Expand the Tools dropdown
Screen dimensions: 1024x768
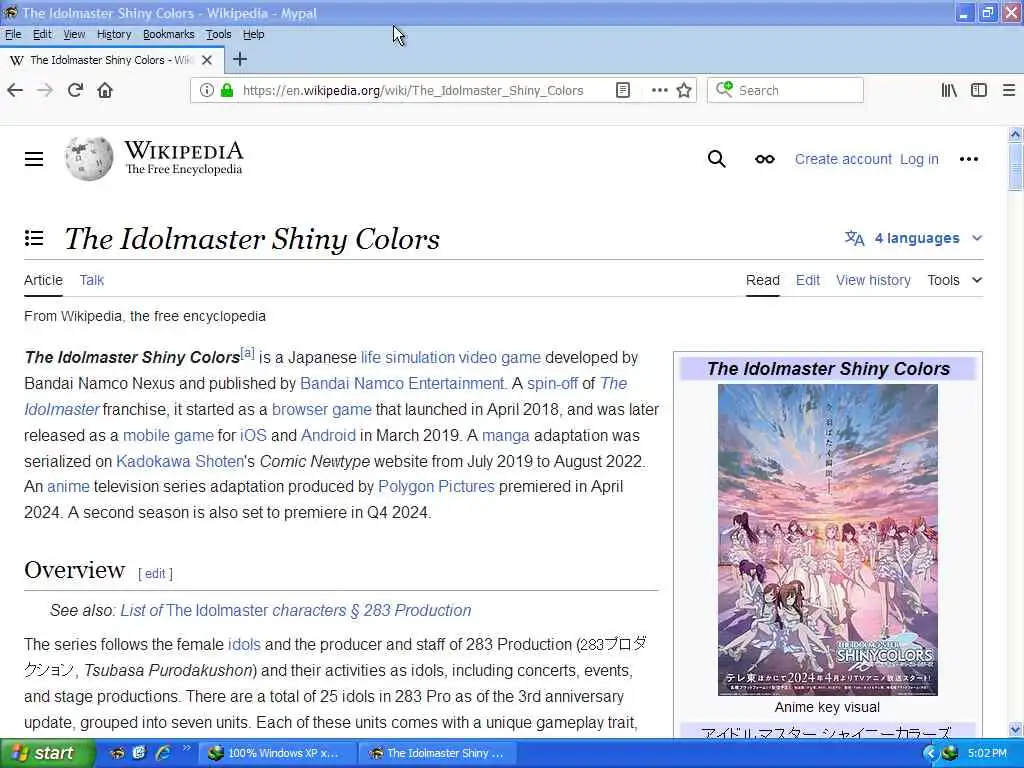coord(955,280)
